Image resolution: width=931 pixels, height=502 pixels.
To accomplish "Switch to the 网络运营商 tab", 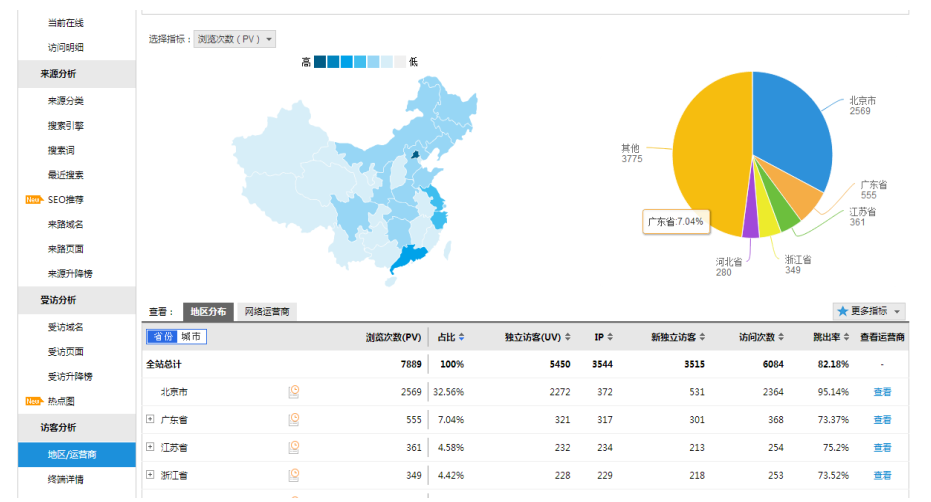I will (x=267, y=312).
